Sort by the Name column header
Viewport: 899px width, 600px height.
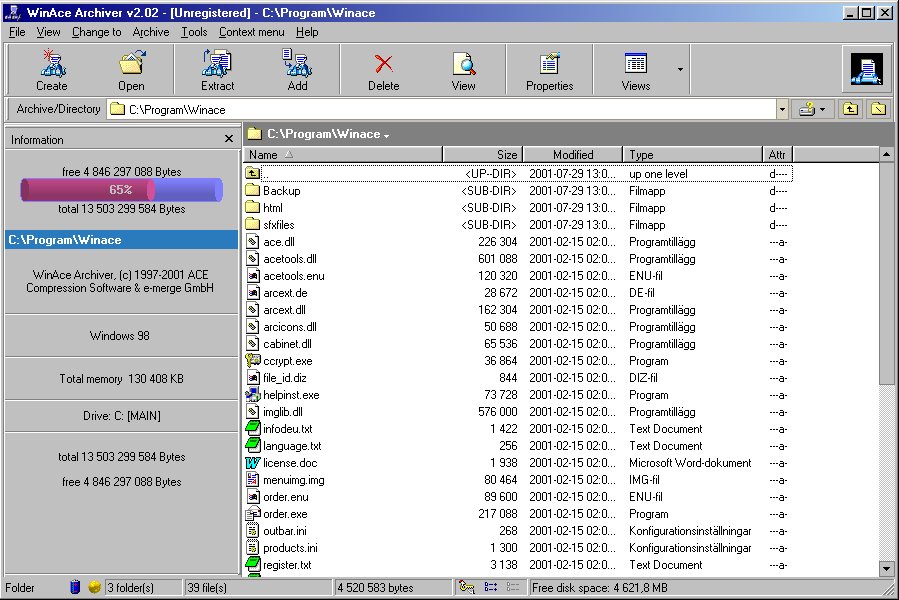tap(343, 154)
